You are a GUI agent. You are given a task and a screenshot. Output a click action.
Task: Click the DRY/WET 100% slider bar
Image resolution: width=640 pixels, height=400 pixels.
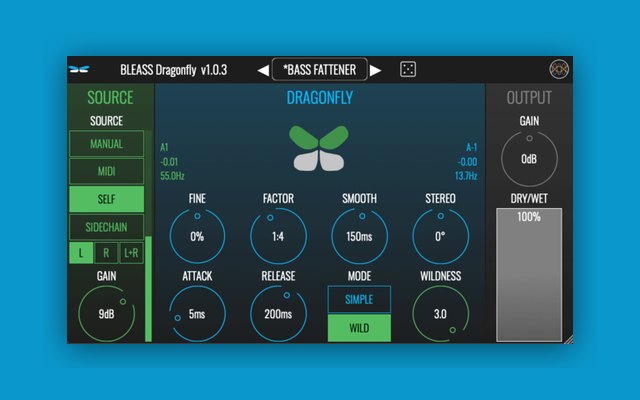pos(529,275)
